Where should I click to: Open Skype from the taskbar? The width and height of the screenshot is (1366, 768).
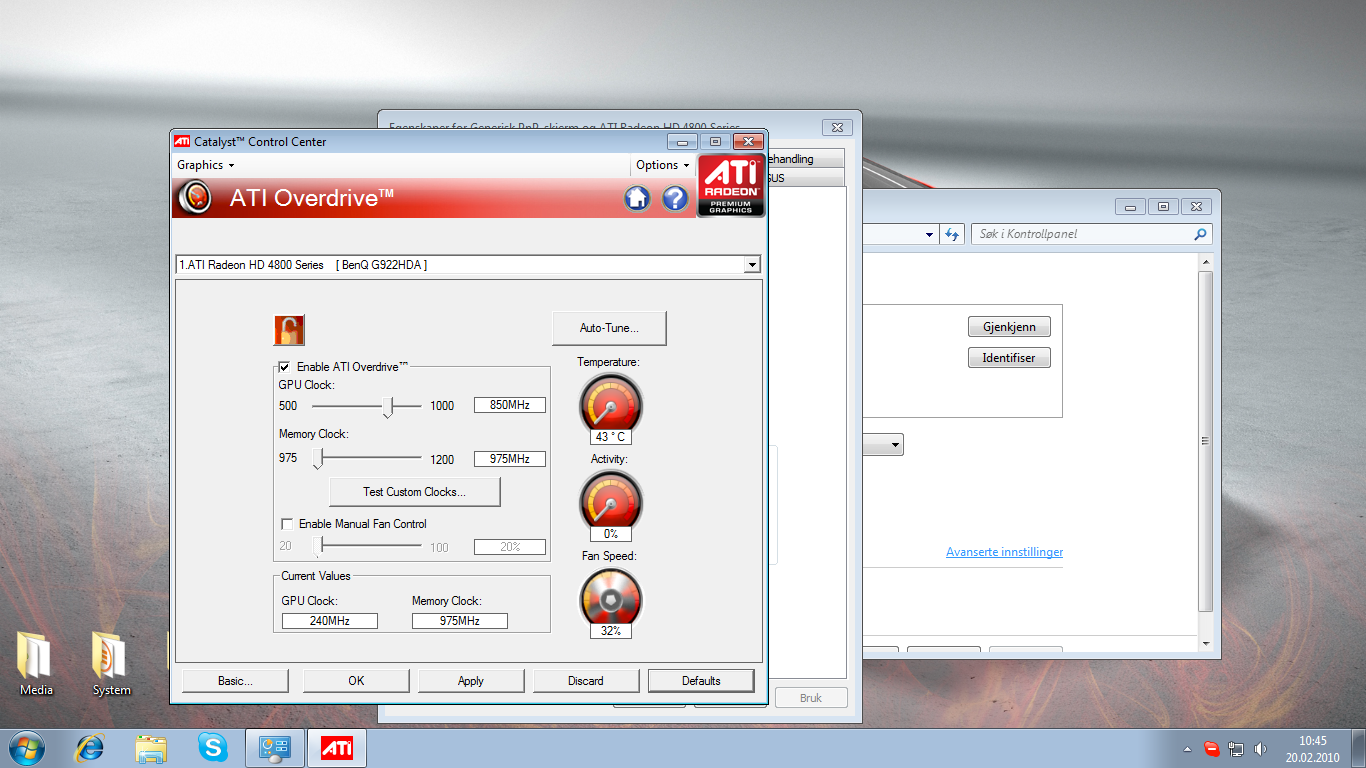coord(212,747)
